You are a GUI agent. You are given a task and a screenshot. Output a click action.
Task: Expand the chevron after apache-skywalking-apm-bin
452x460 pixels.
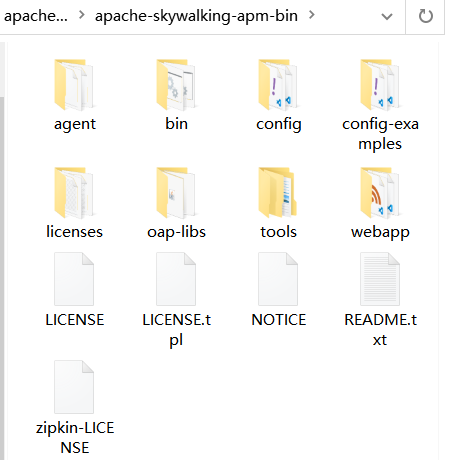[x=312, y=15]
